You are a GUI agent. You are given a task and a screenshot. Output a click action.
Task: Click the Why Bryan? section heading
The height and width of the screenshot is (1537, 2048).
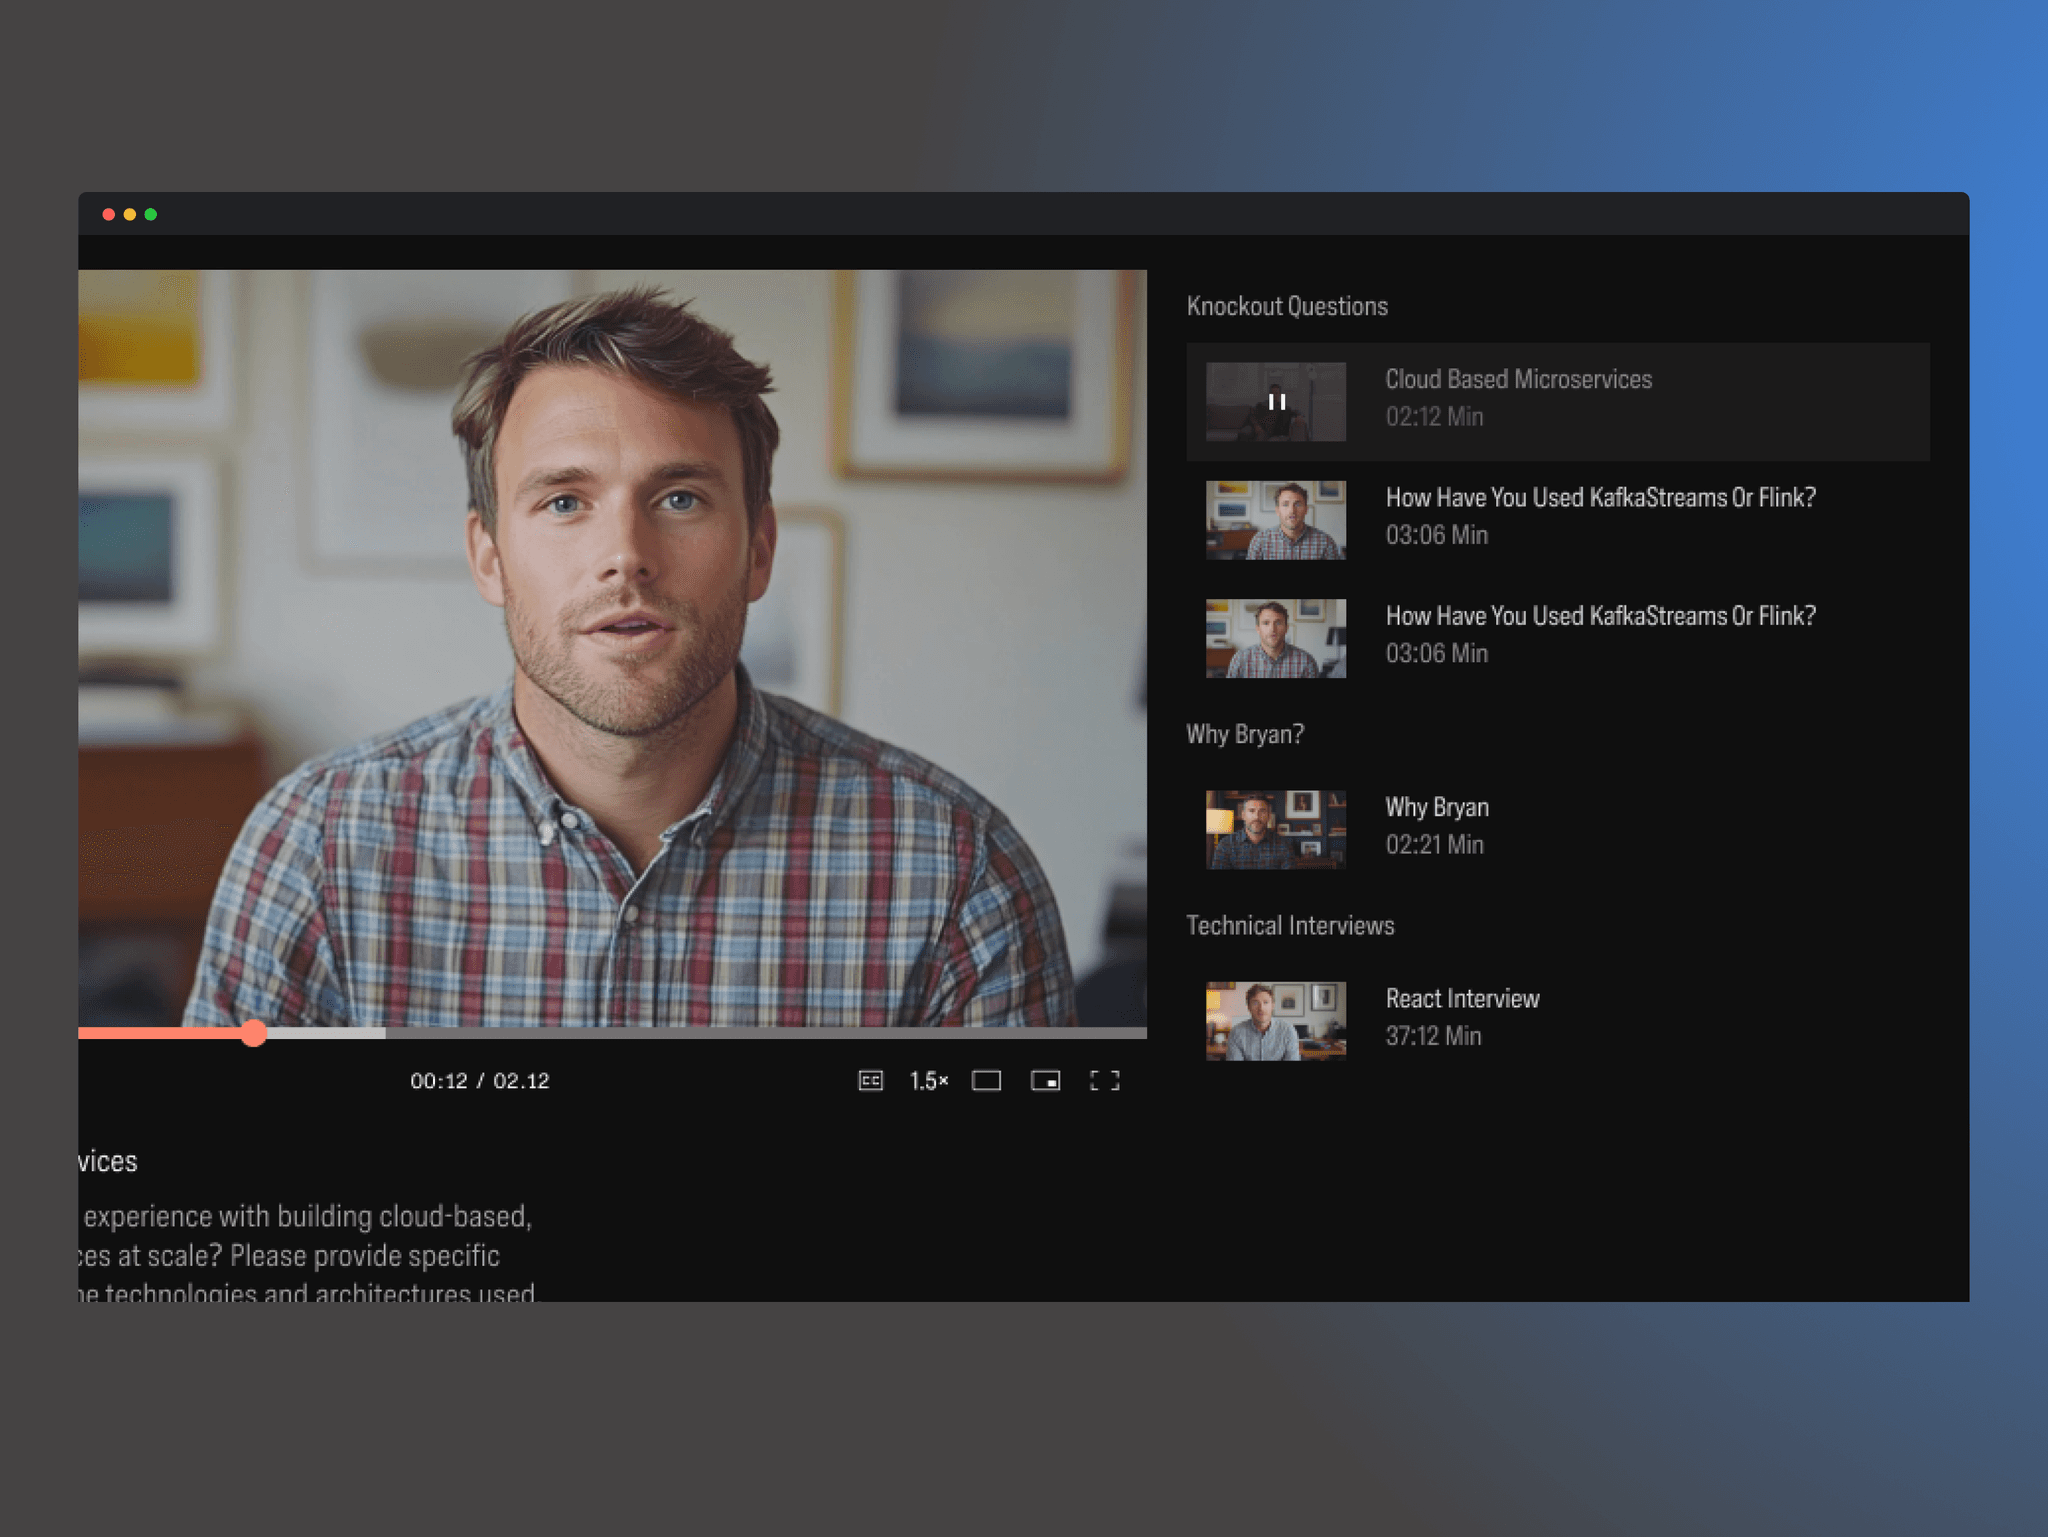[1244, 734]
